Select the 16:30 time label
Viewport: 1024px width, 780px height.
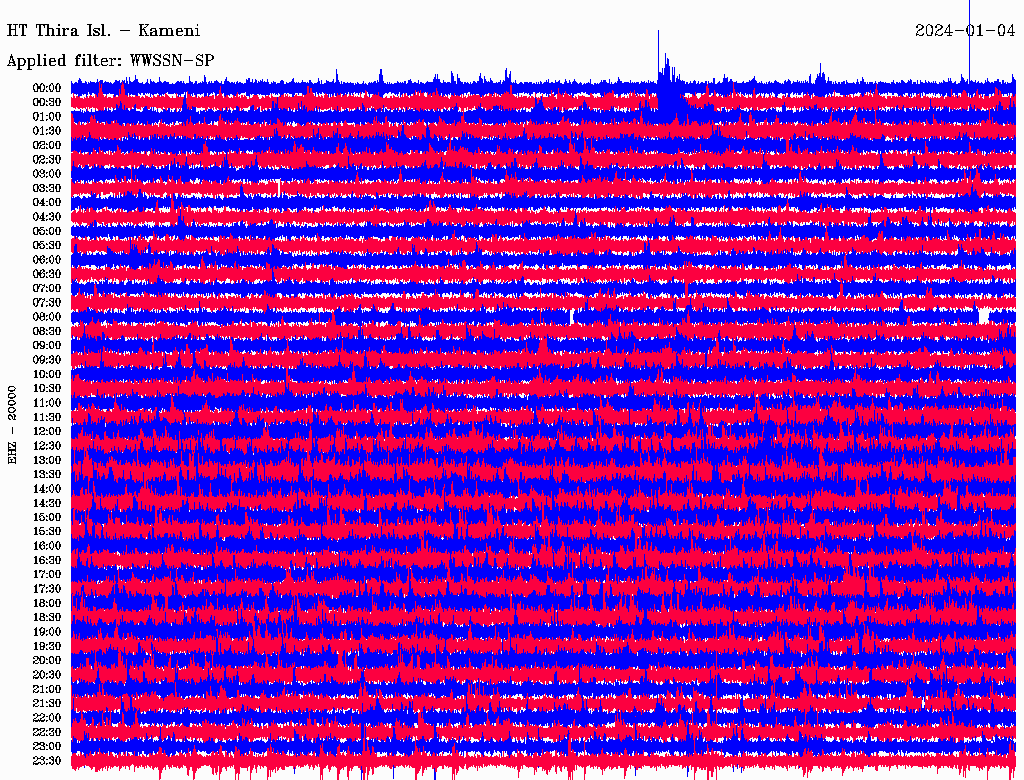[x=47, y=561]
